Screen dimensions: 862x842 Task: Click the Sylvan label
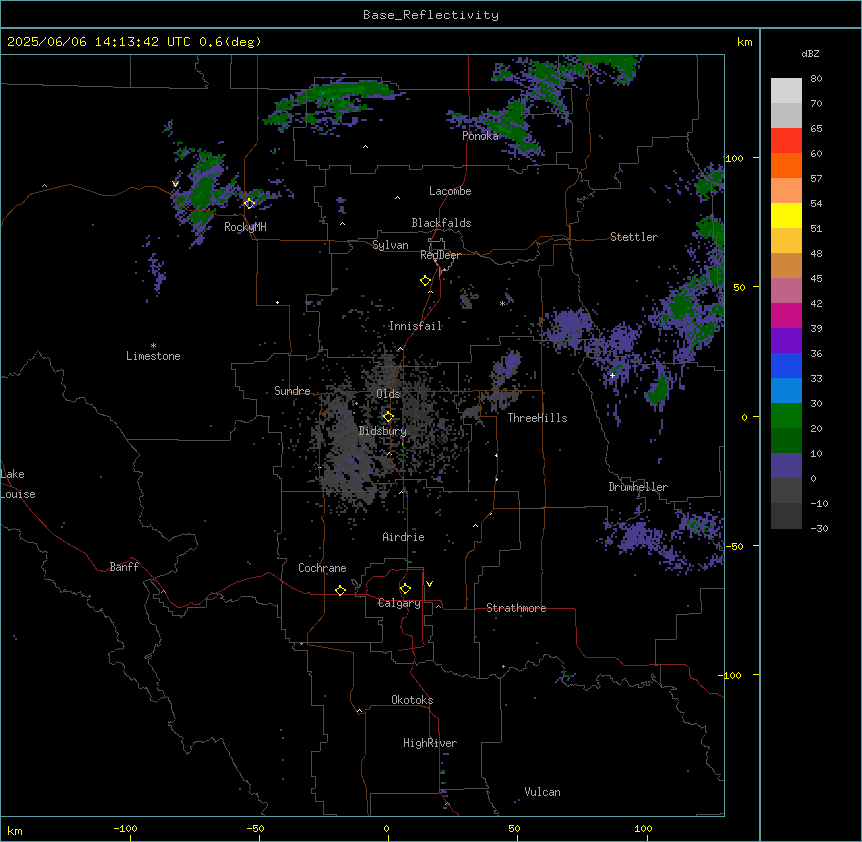pos(390,245)
